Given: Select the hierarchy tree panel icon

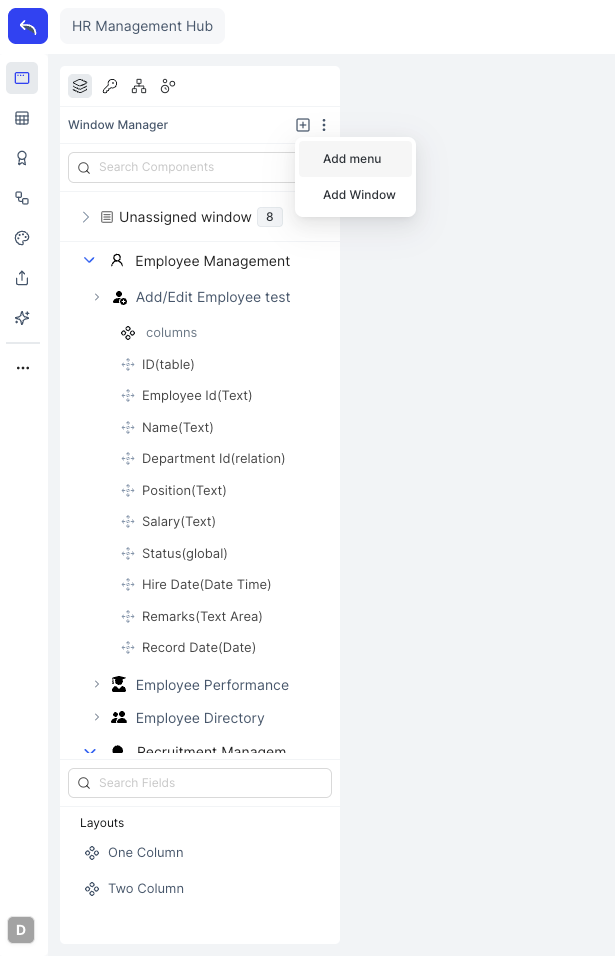Looking at the screenshot, I should [139, 87].
